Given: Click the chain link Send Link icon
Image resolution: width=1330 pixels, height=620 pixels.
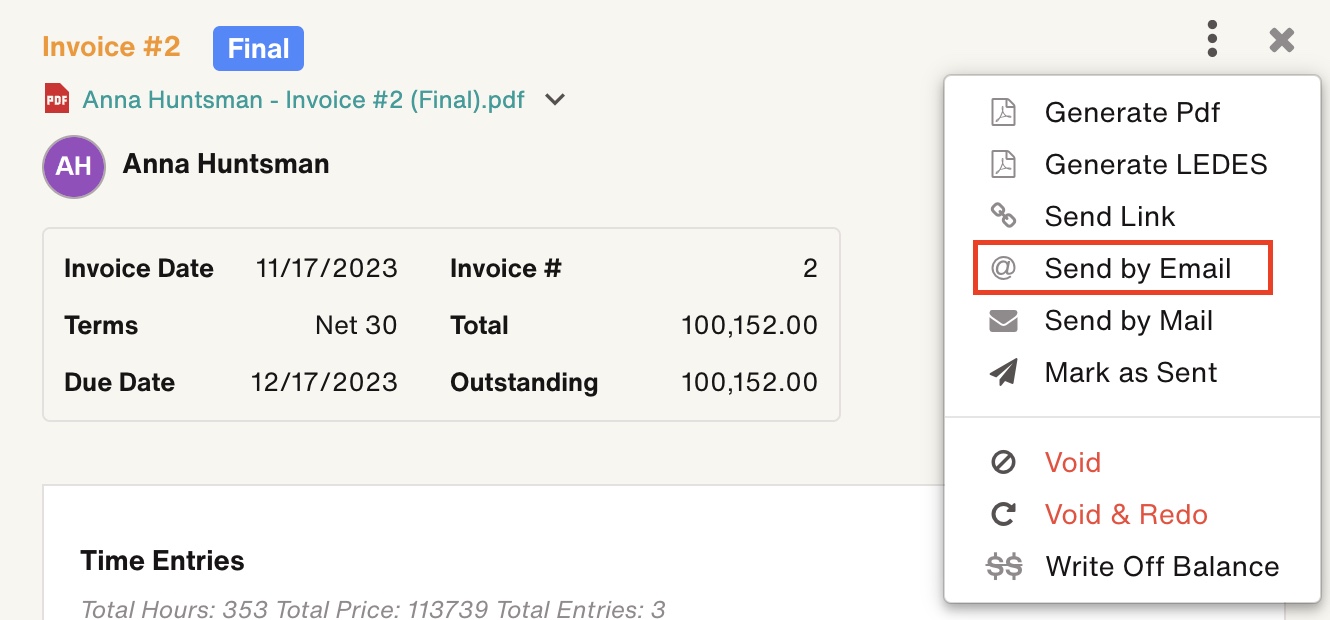Looking at the screenshot, I should [x=1003, y=216].
